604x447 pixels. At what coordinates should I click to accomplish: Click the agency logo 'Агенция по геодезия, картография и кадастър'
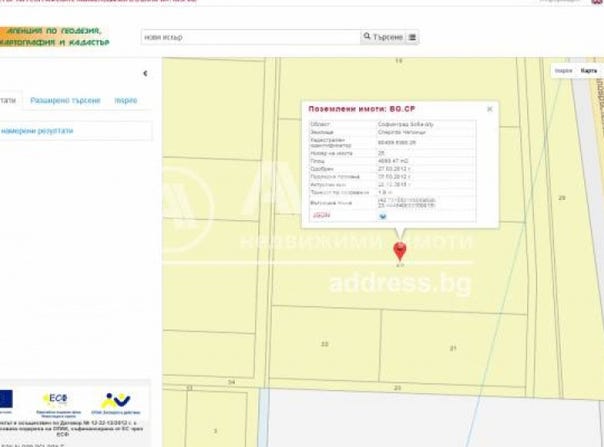pyautogui.click(x=54, y=37)
